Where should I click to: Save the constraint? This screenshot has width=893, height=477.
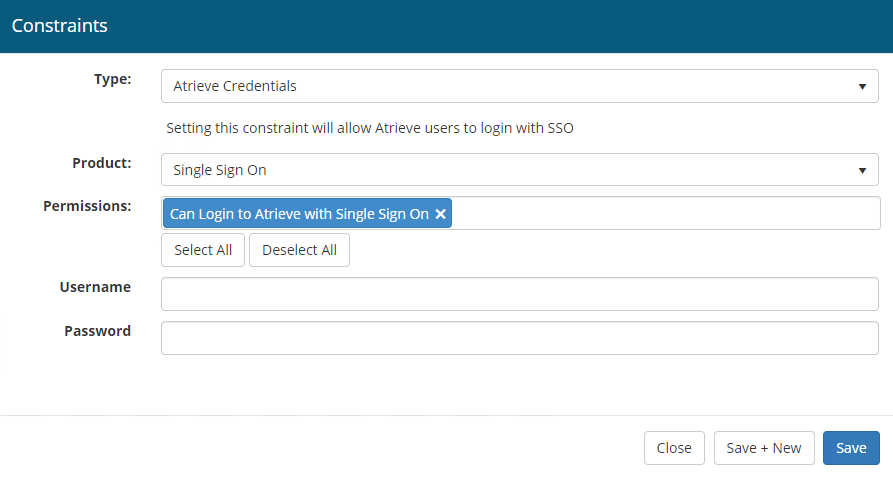[x=851, y=448]
